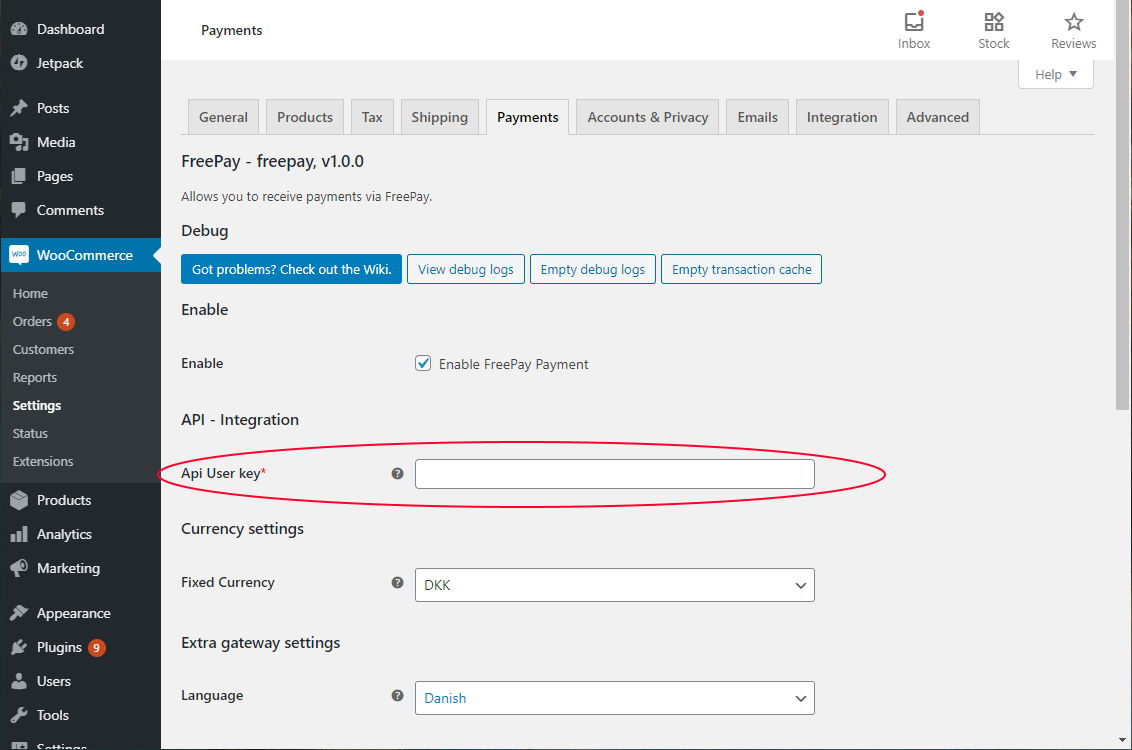Open Orders in WooCommerce submenu
The width and height of the screenshot is (1132, 750).
click(x=32, y=321)
